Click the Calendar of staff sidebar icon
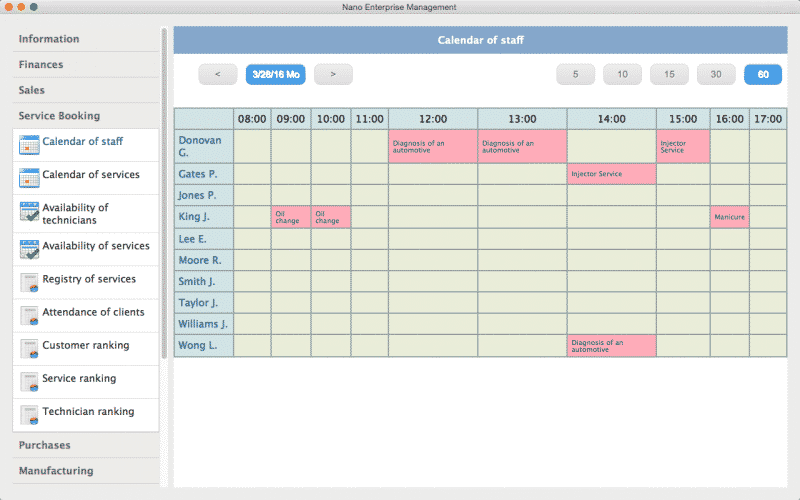Image resolution: width=800 pixels, height=500 pixels. (x=29, y=144)
